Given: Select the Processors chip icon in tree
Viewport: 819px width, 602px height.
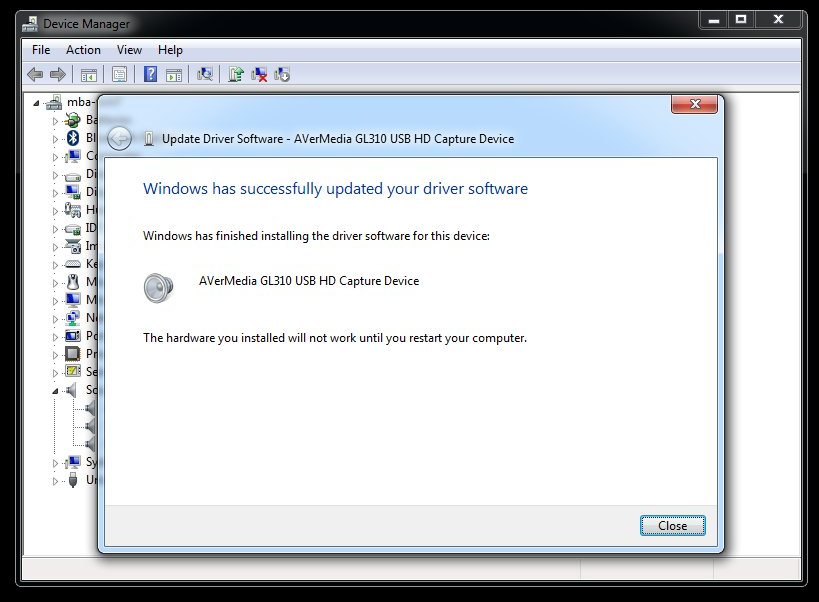Looking at the screenshot, I should click(73, 354).
